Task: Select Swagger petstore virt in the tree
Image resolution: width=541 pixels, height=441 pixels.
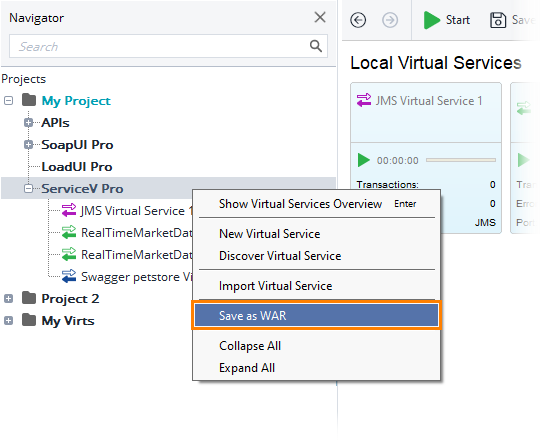Action: point(136,277)
